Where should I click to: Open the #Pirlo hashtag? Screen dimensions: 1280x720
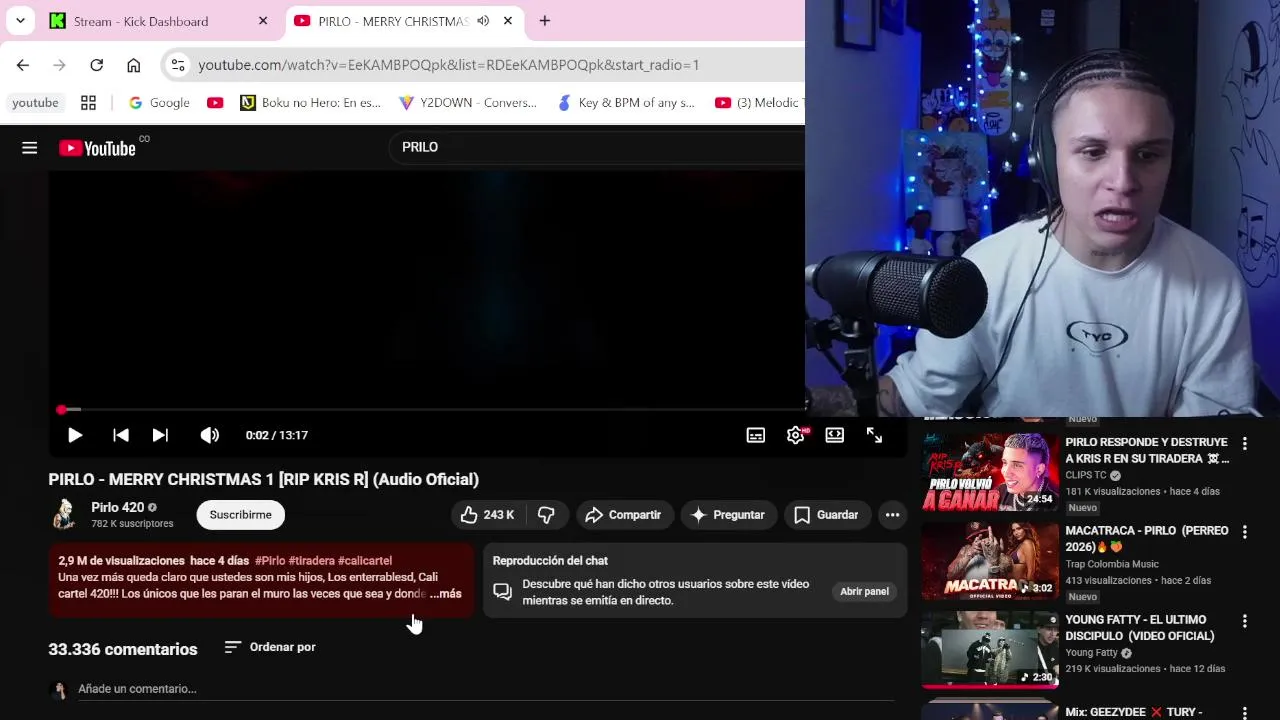click(270, 561)
